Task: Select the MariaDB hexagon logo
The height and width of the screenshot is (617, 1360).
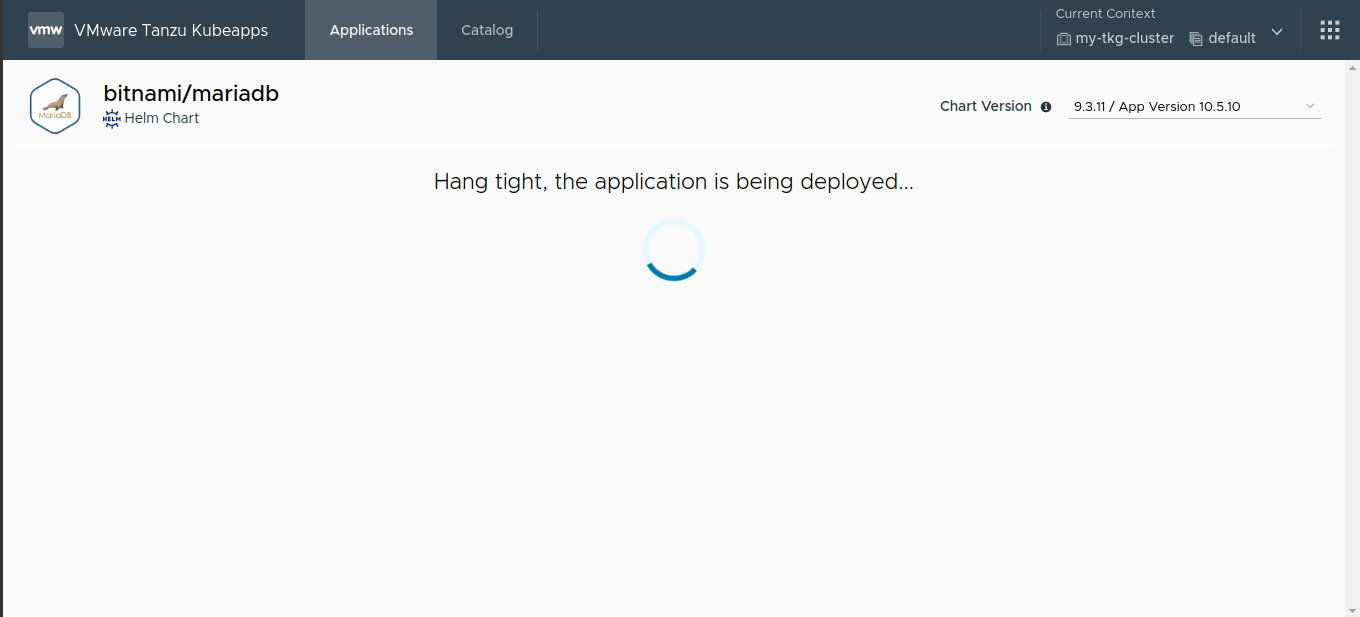Action: (x=55, y=105)
